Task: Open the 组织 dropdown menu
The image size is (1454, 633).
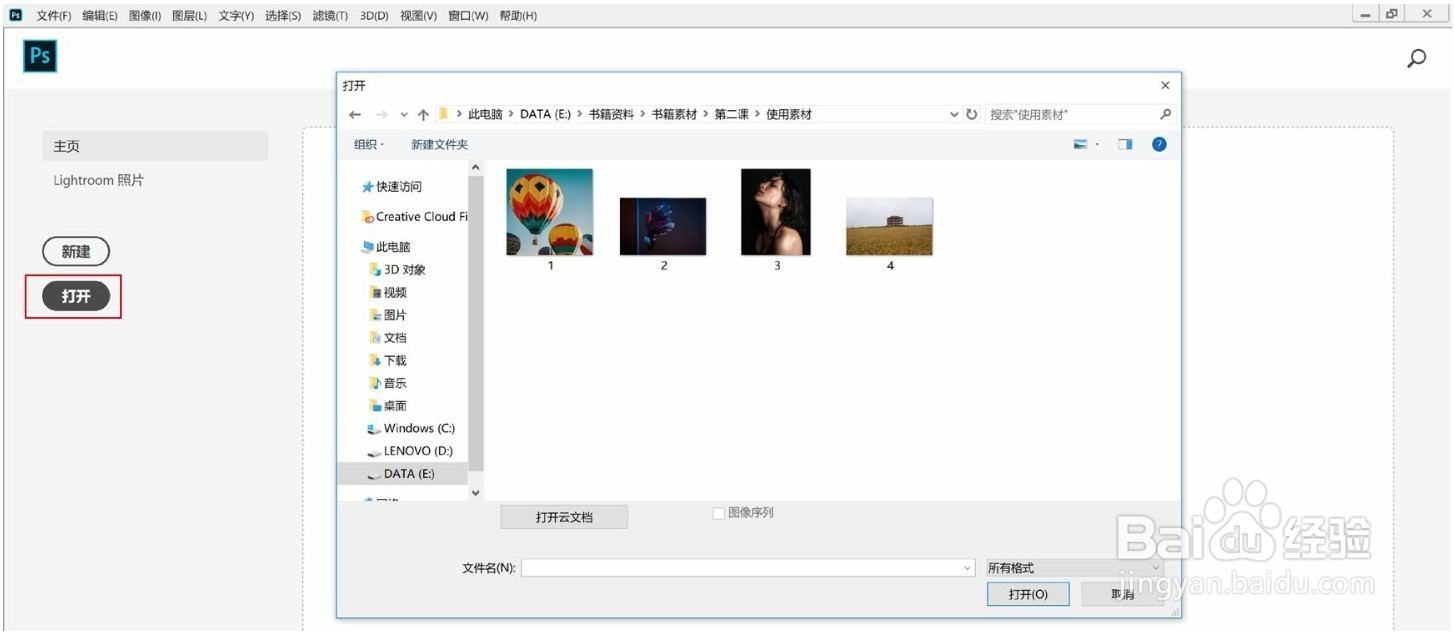Action: point(369,145)
